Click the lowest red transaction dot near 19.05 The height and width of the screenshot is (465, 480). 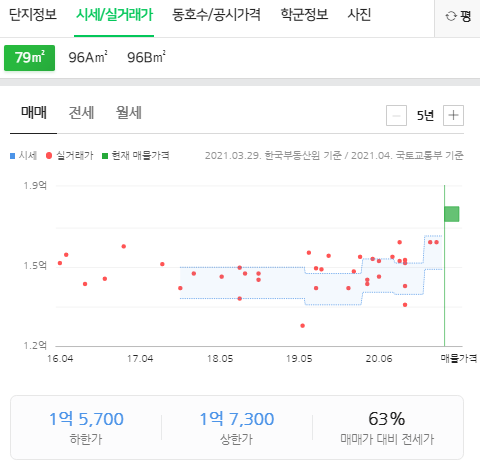coord(302,326)
